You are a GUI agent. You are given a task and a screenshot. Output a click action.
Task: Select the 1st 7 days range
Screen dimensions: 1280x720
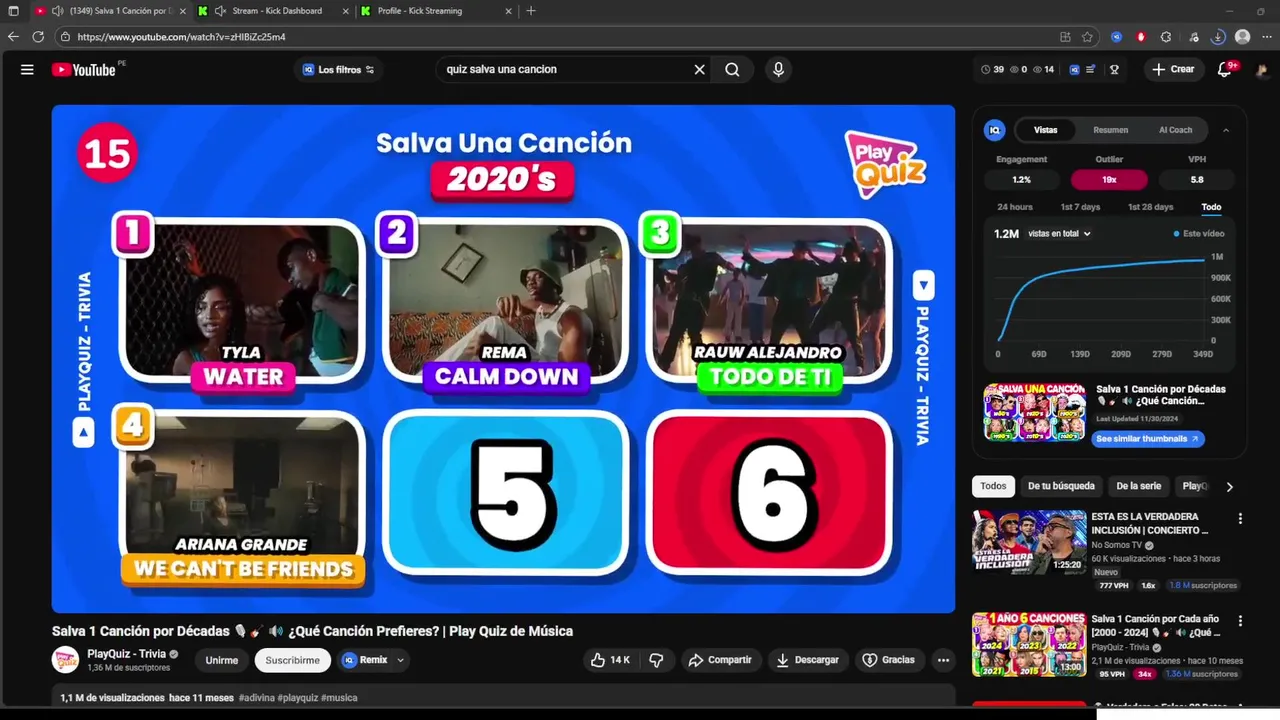coord(1080,207)
